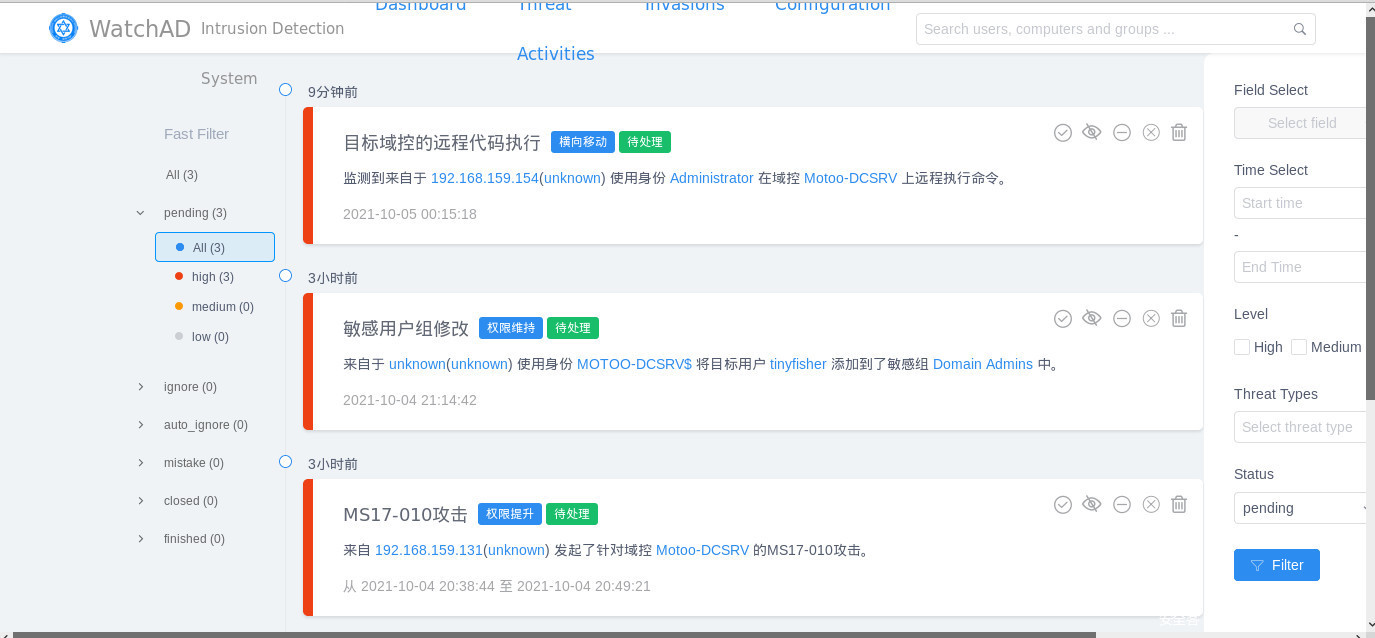
Task: Collapse the pending (3) filter group
Action: point(141,213)
